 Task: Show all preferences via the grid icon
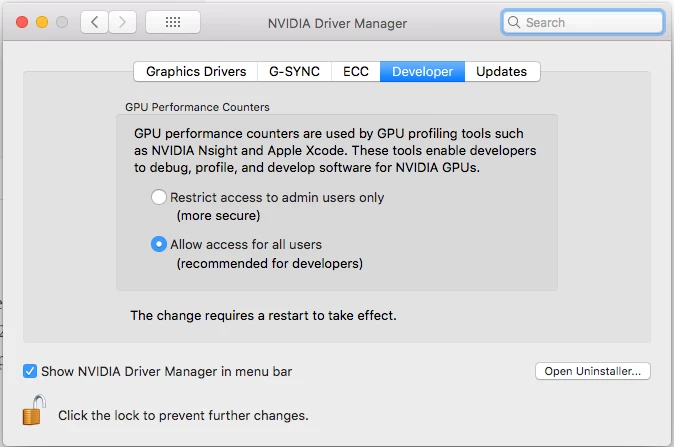point(173,22)
